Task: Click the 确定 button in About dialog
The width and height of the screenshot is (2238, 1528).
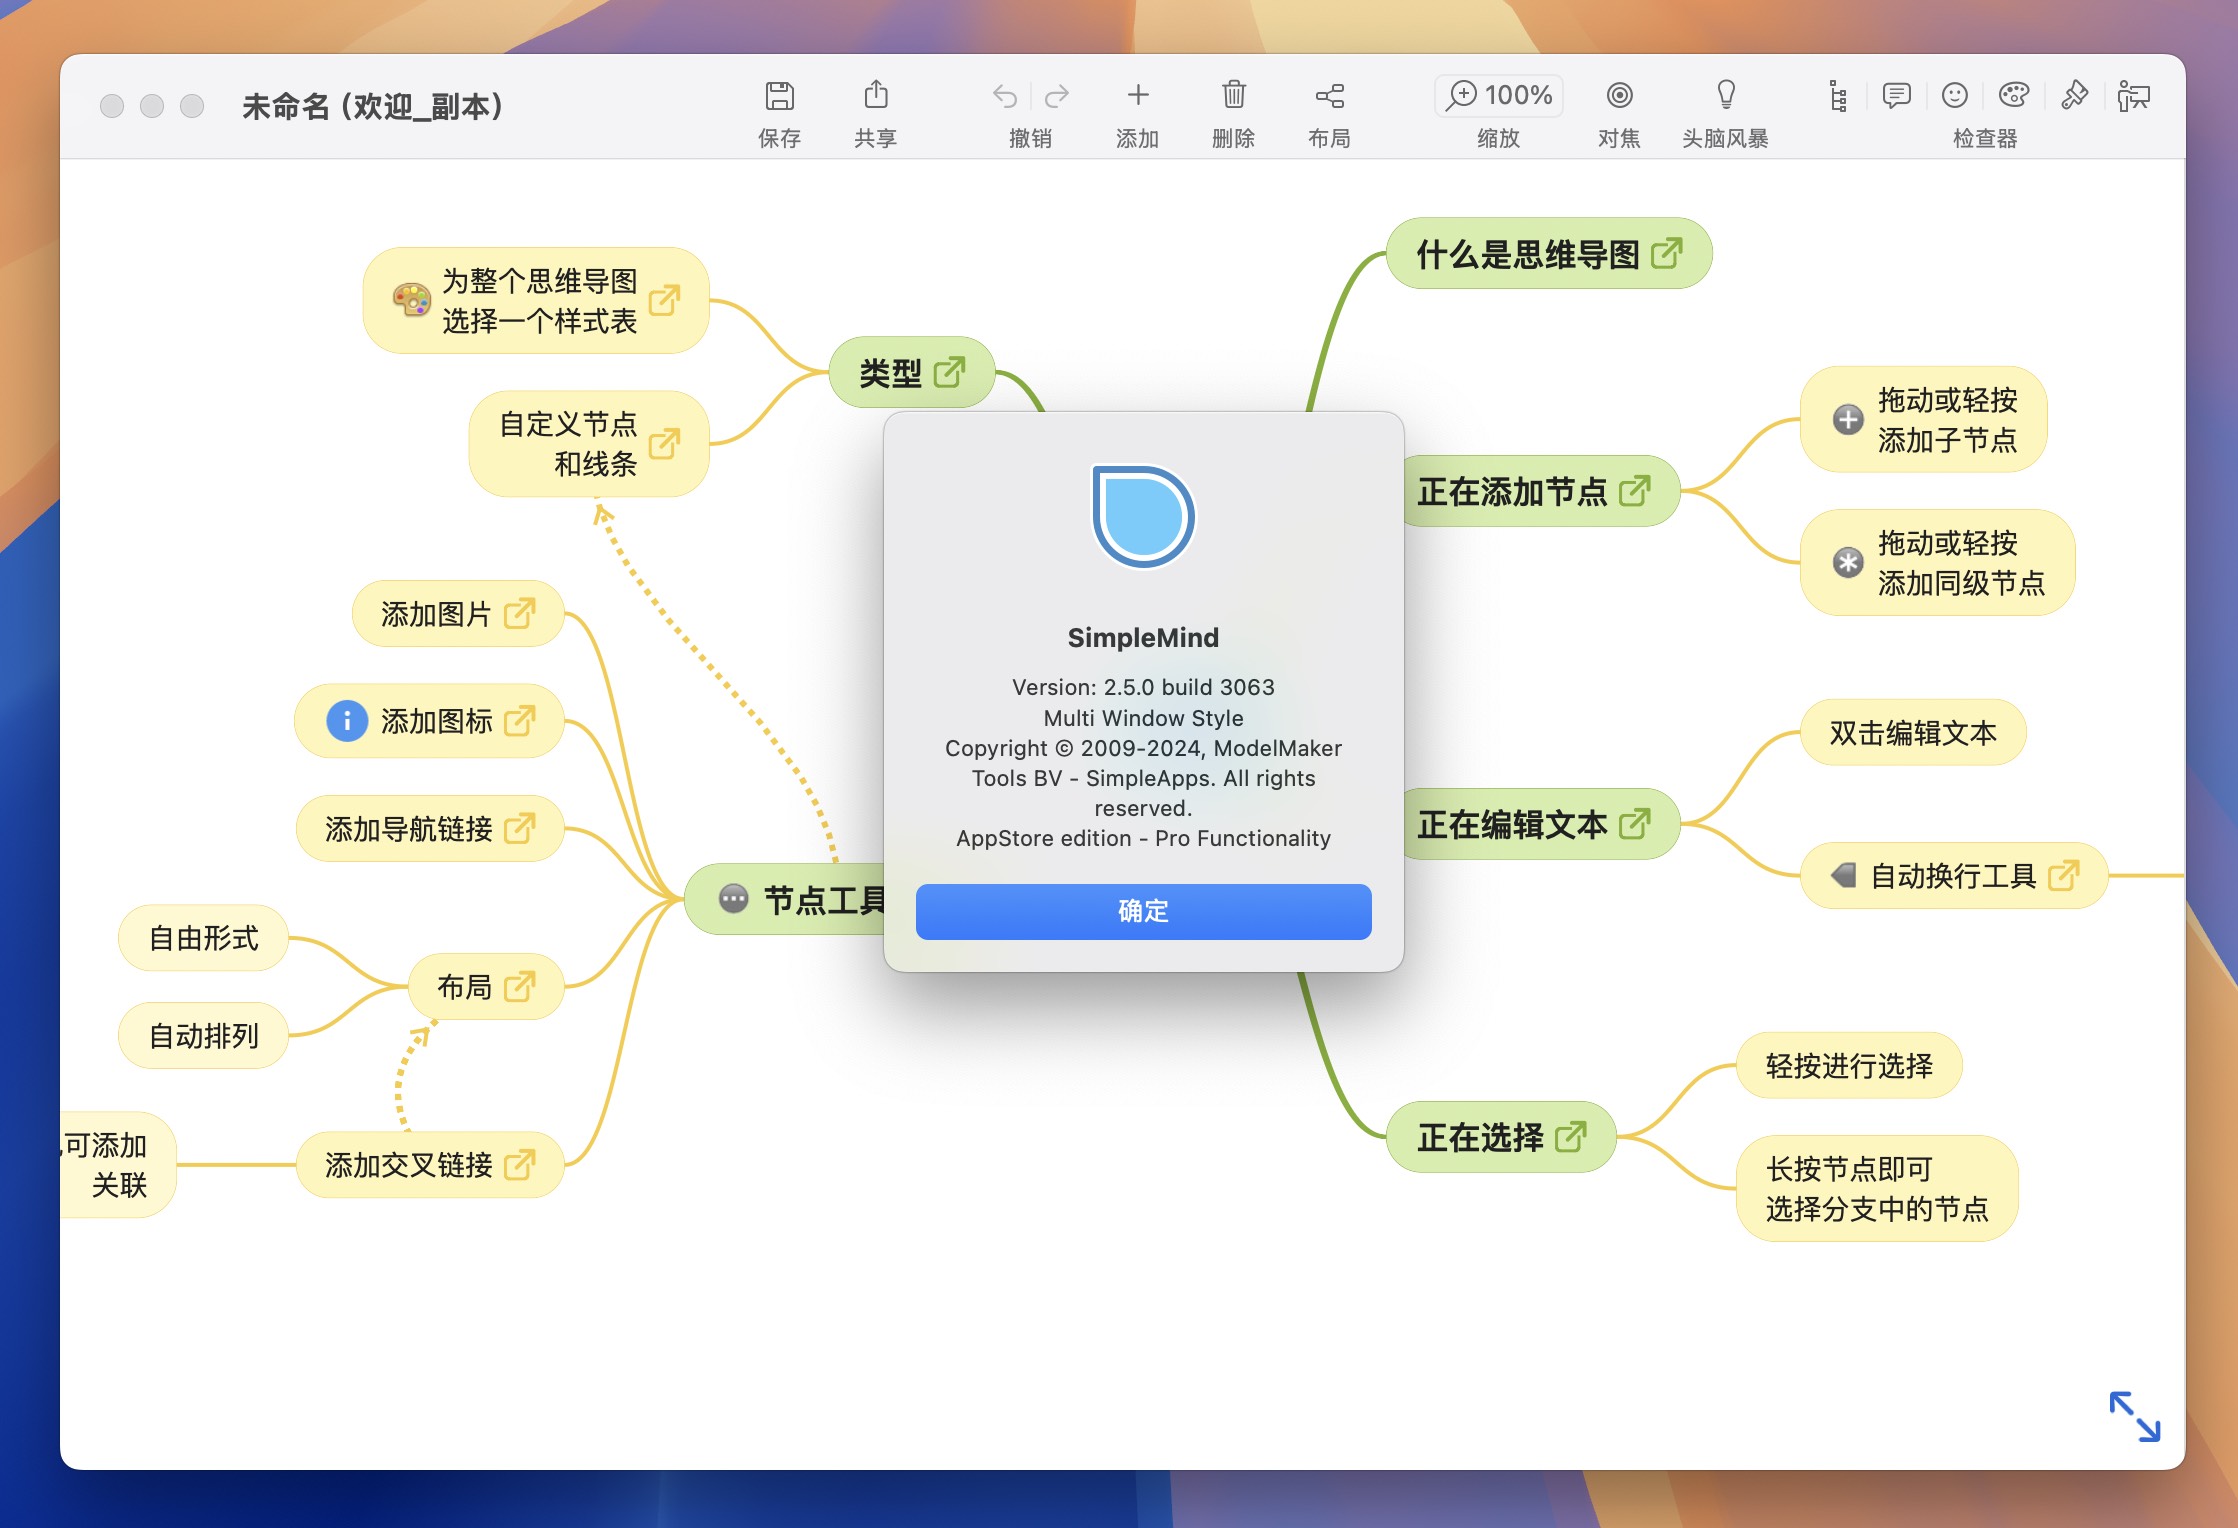Action: pyautogui.click(x=1143, y=911)
